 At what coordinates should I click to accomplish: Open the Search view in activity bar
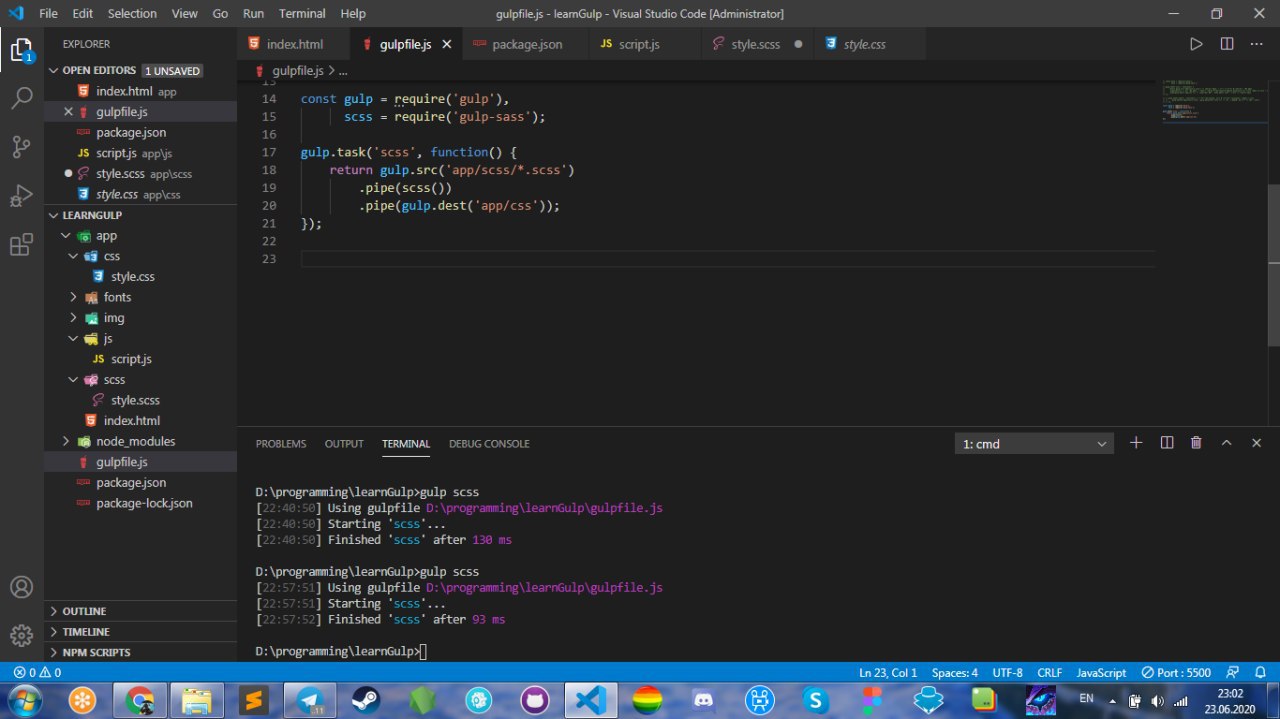(x=21, y=98)
